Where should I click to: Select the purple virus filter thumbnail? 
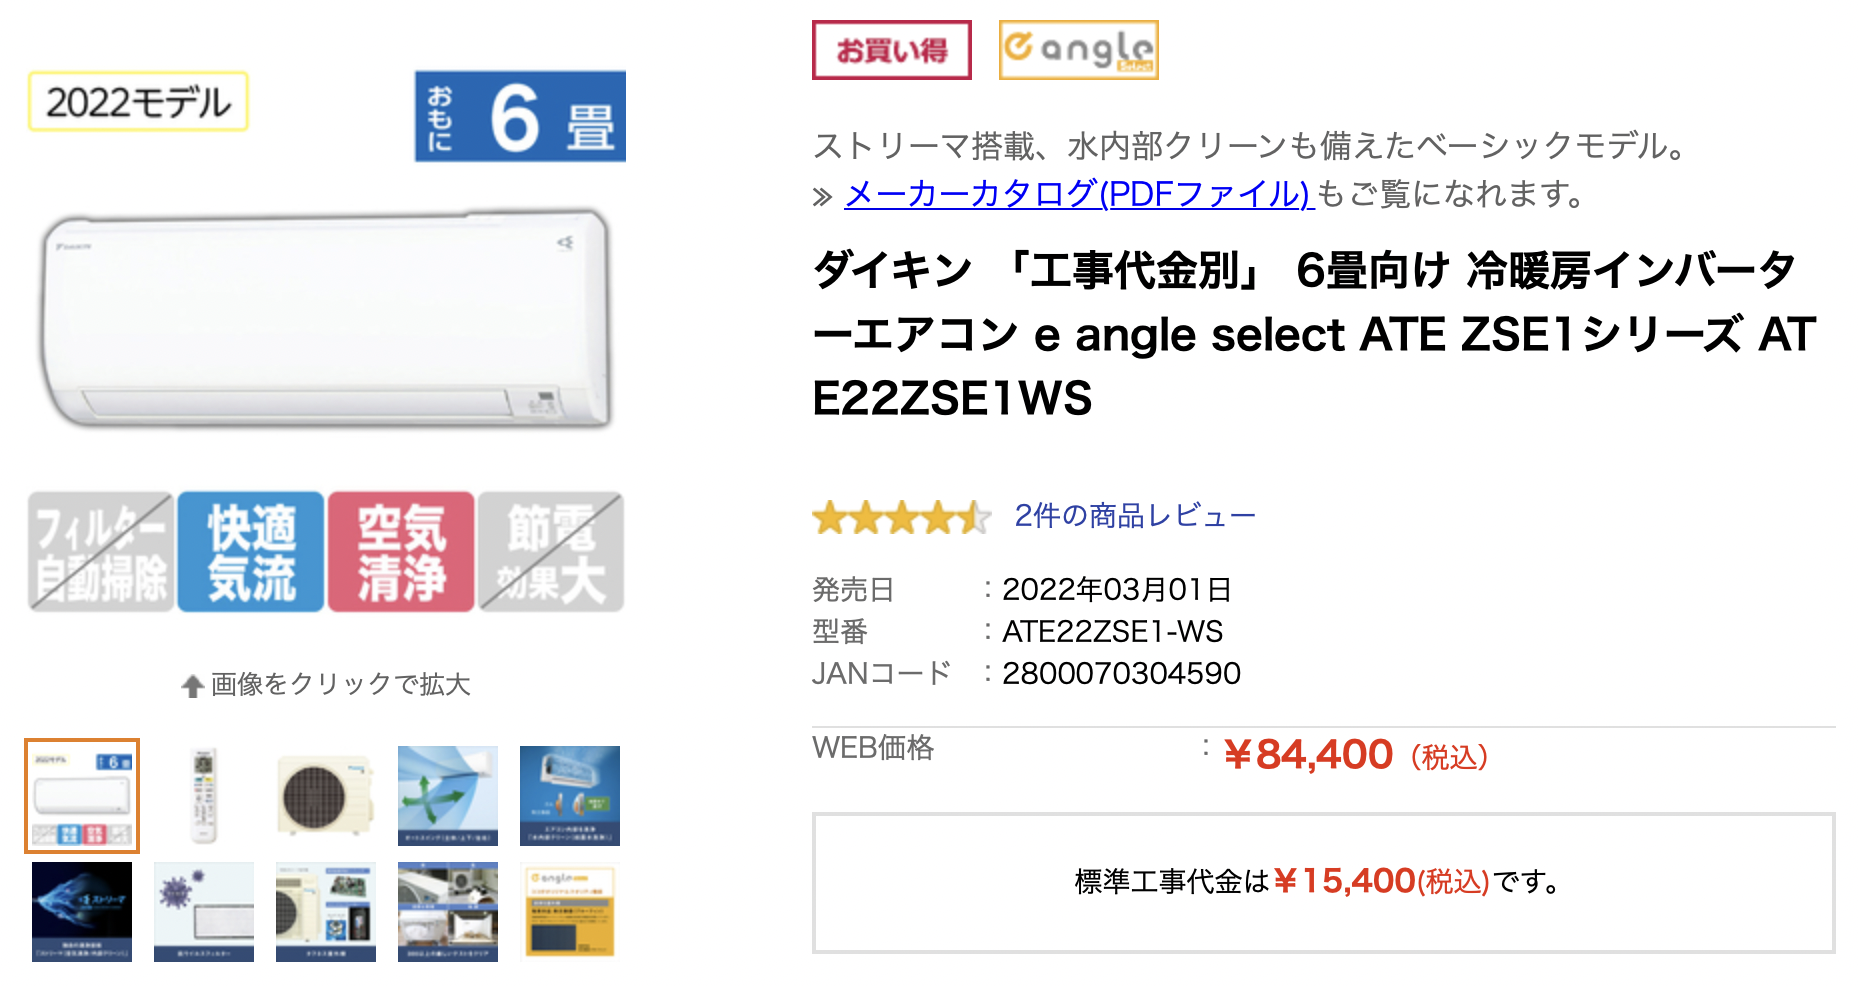204,912
